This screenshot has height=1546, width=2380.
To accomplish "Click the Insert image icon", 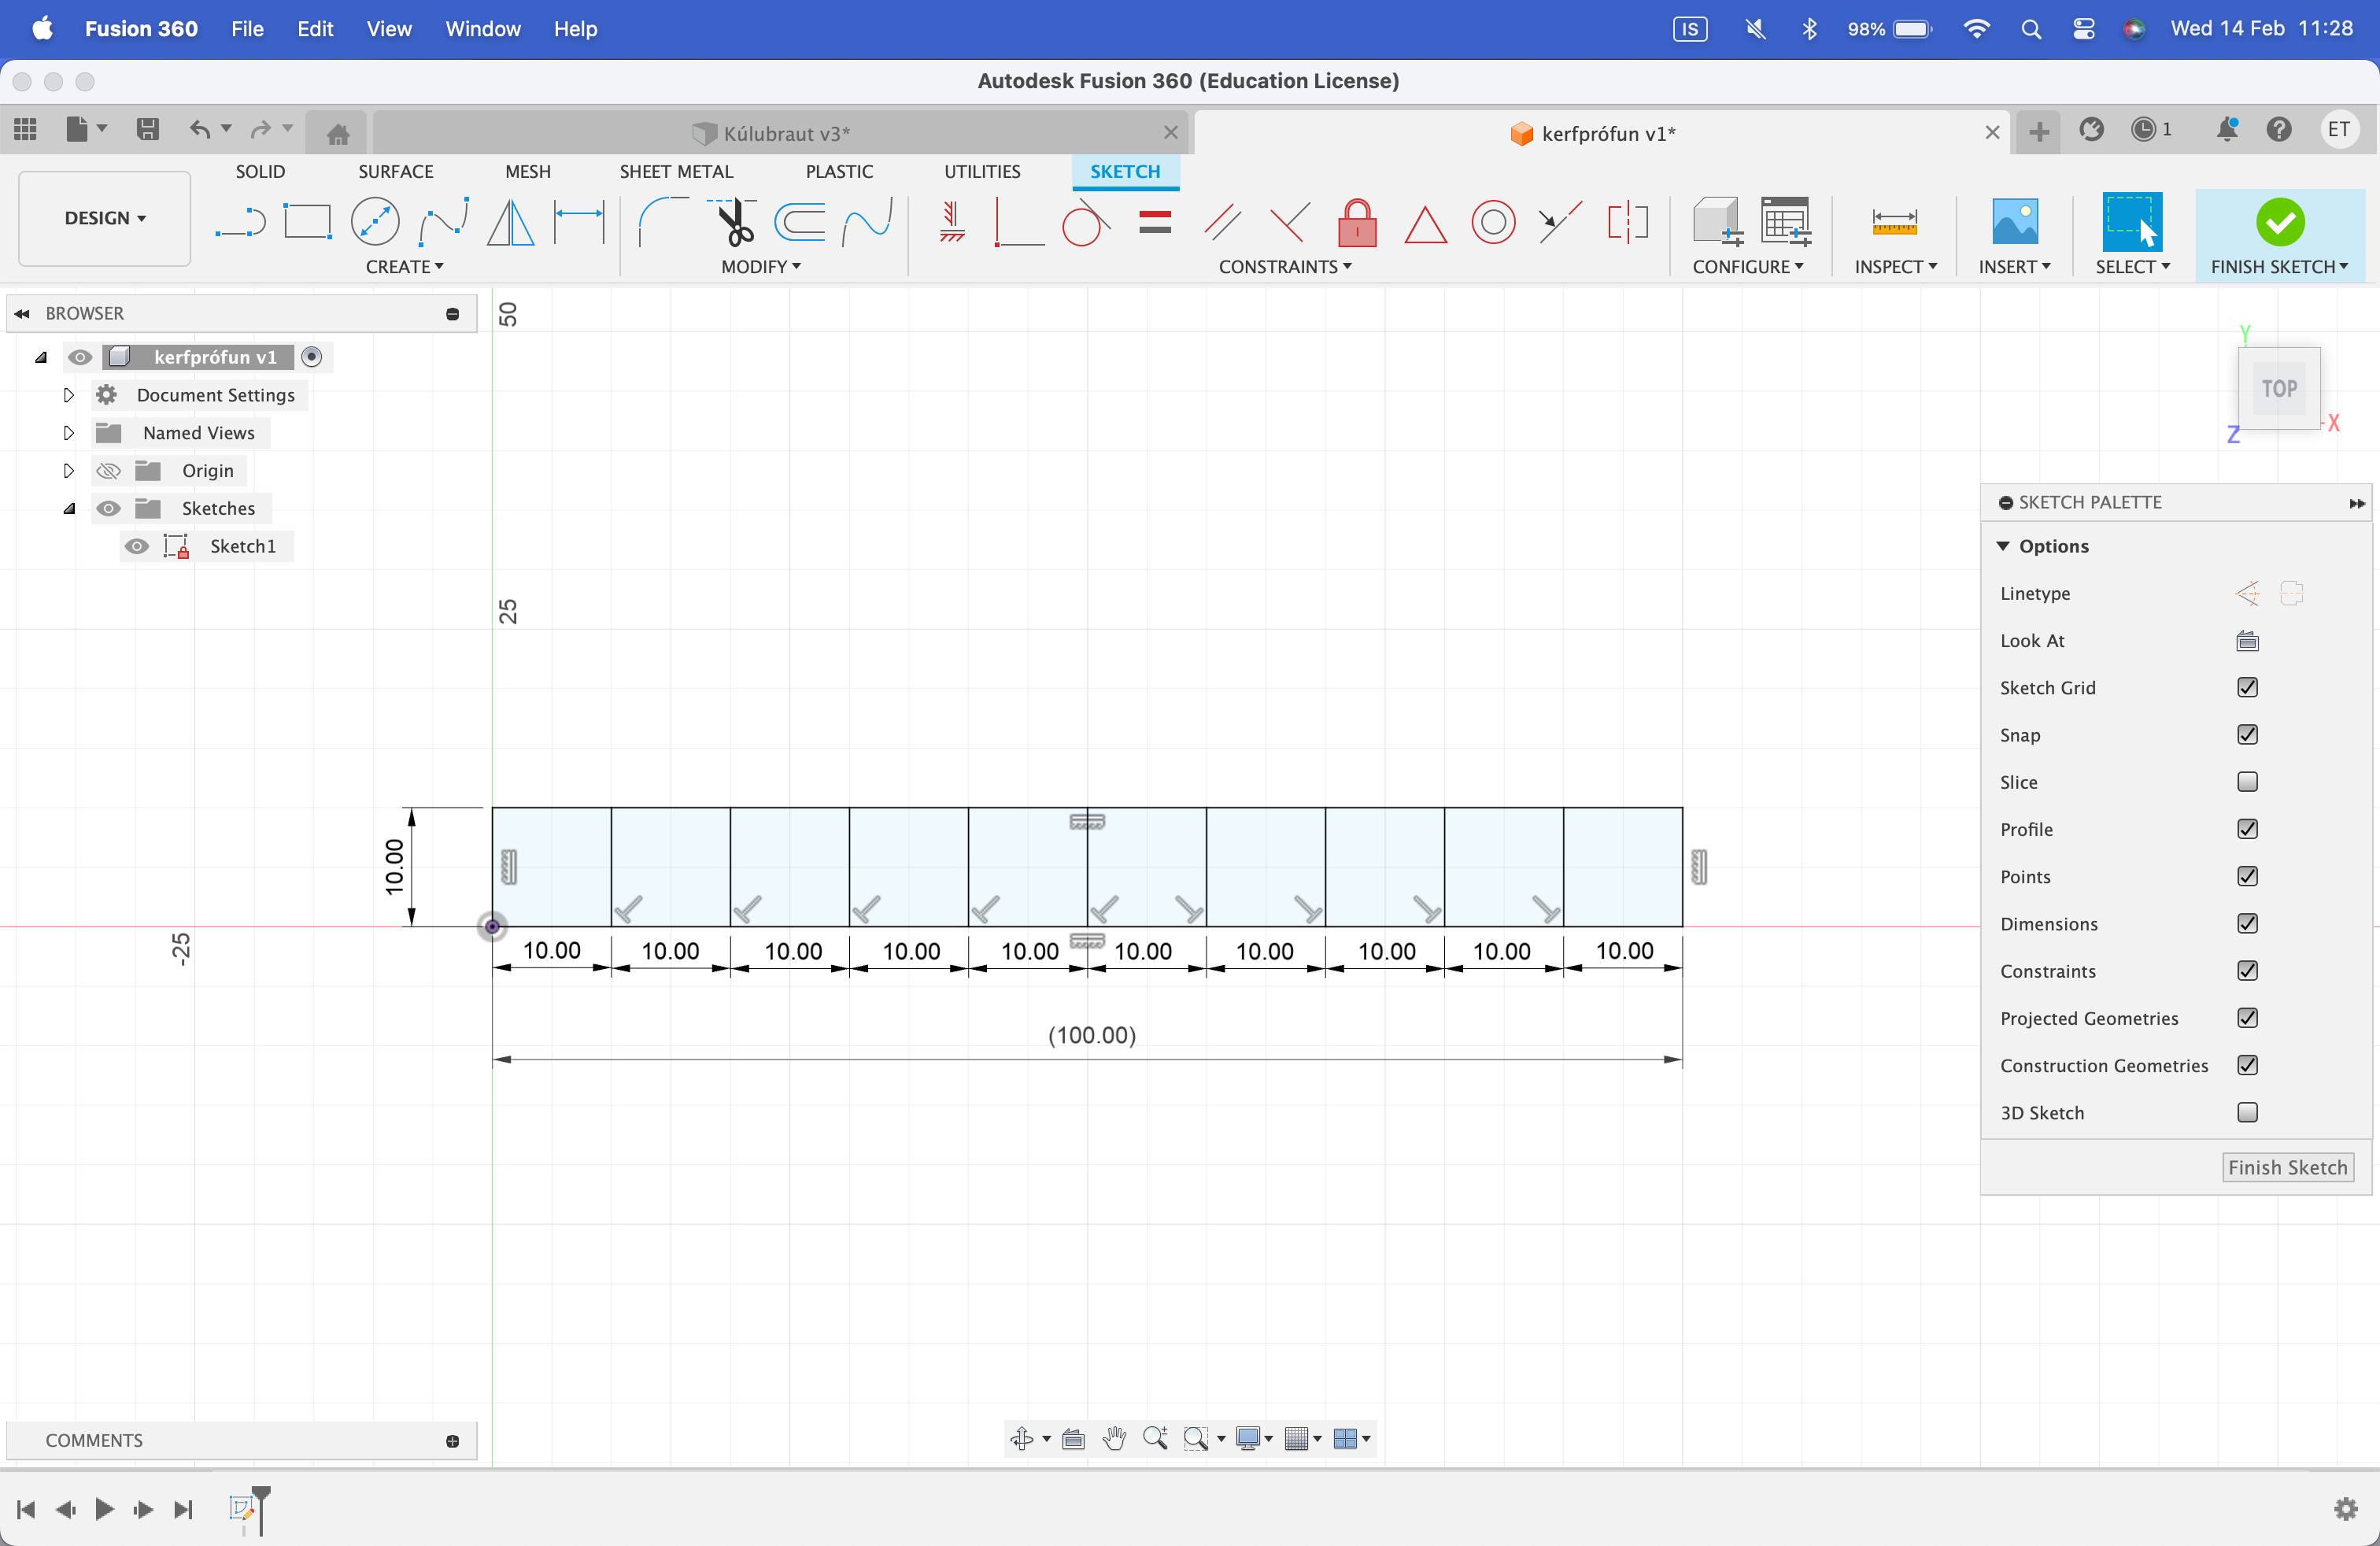I will click(2014, 221).
